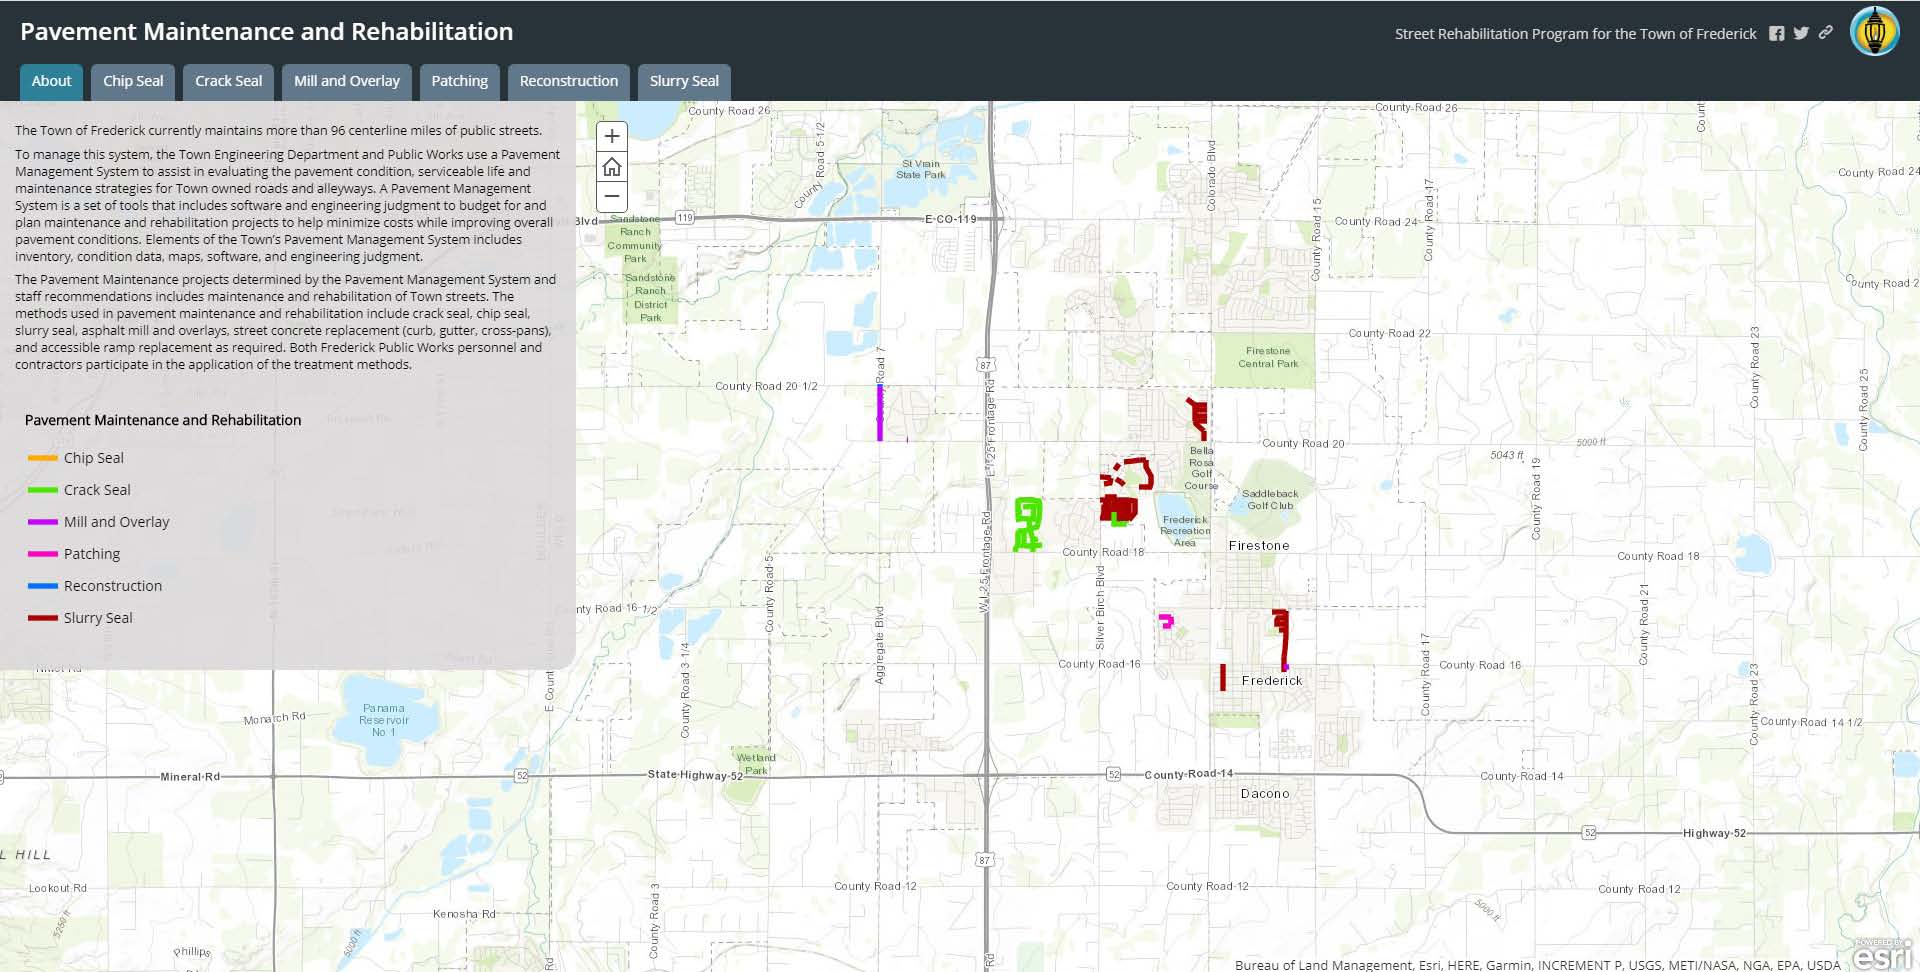Open the Reconstruction tab

568,81
